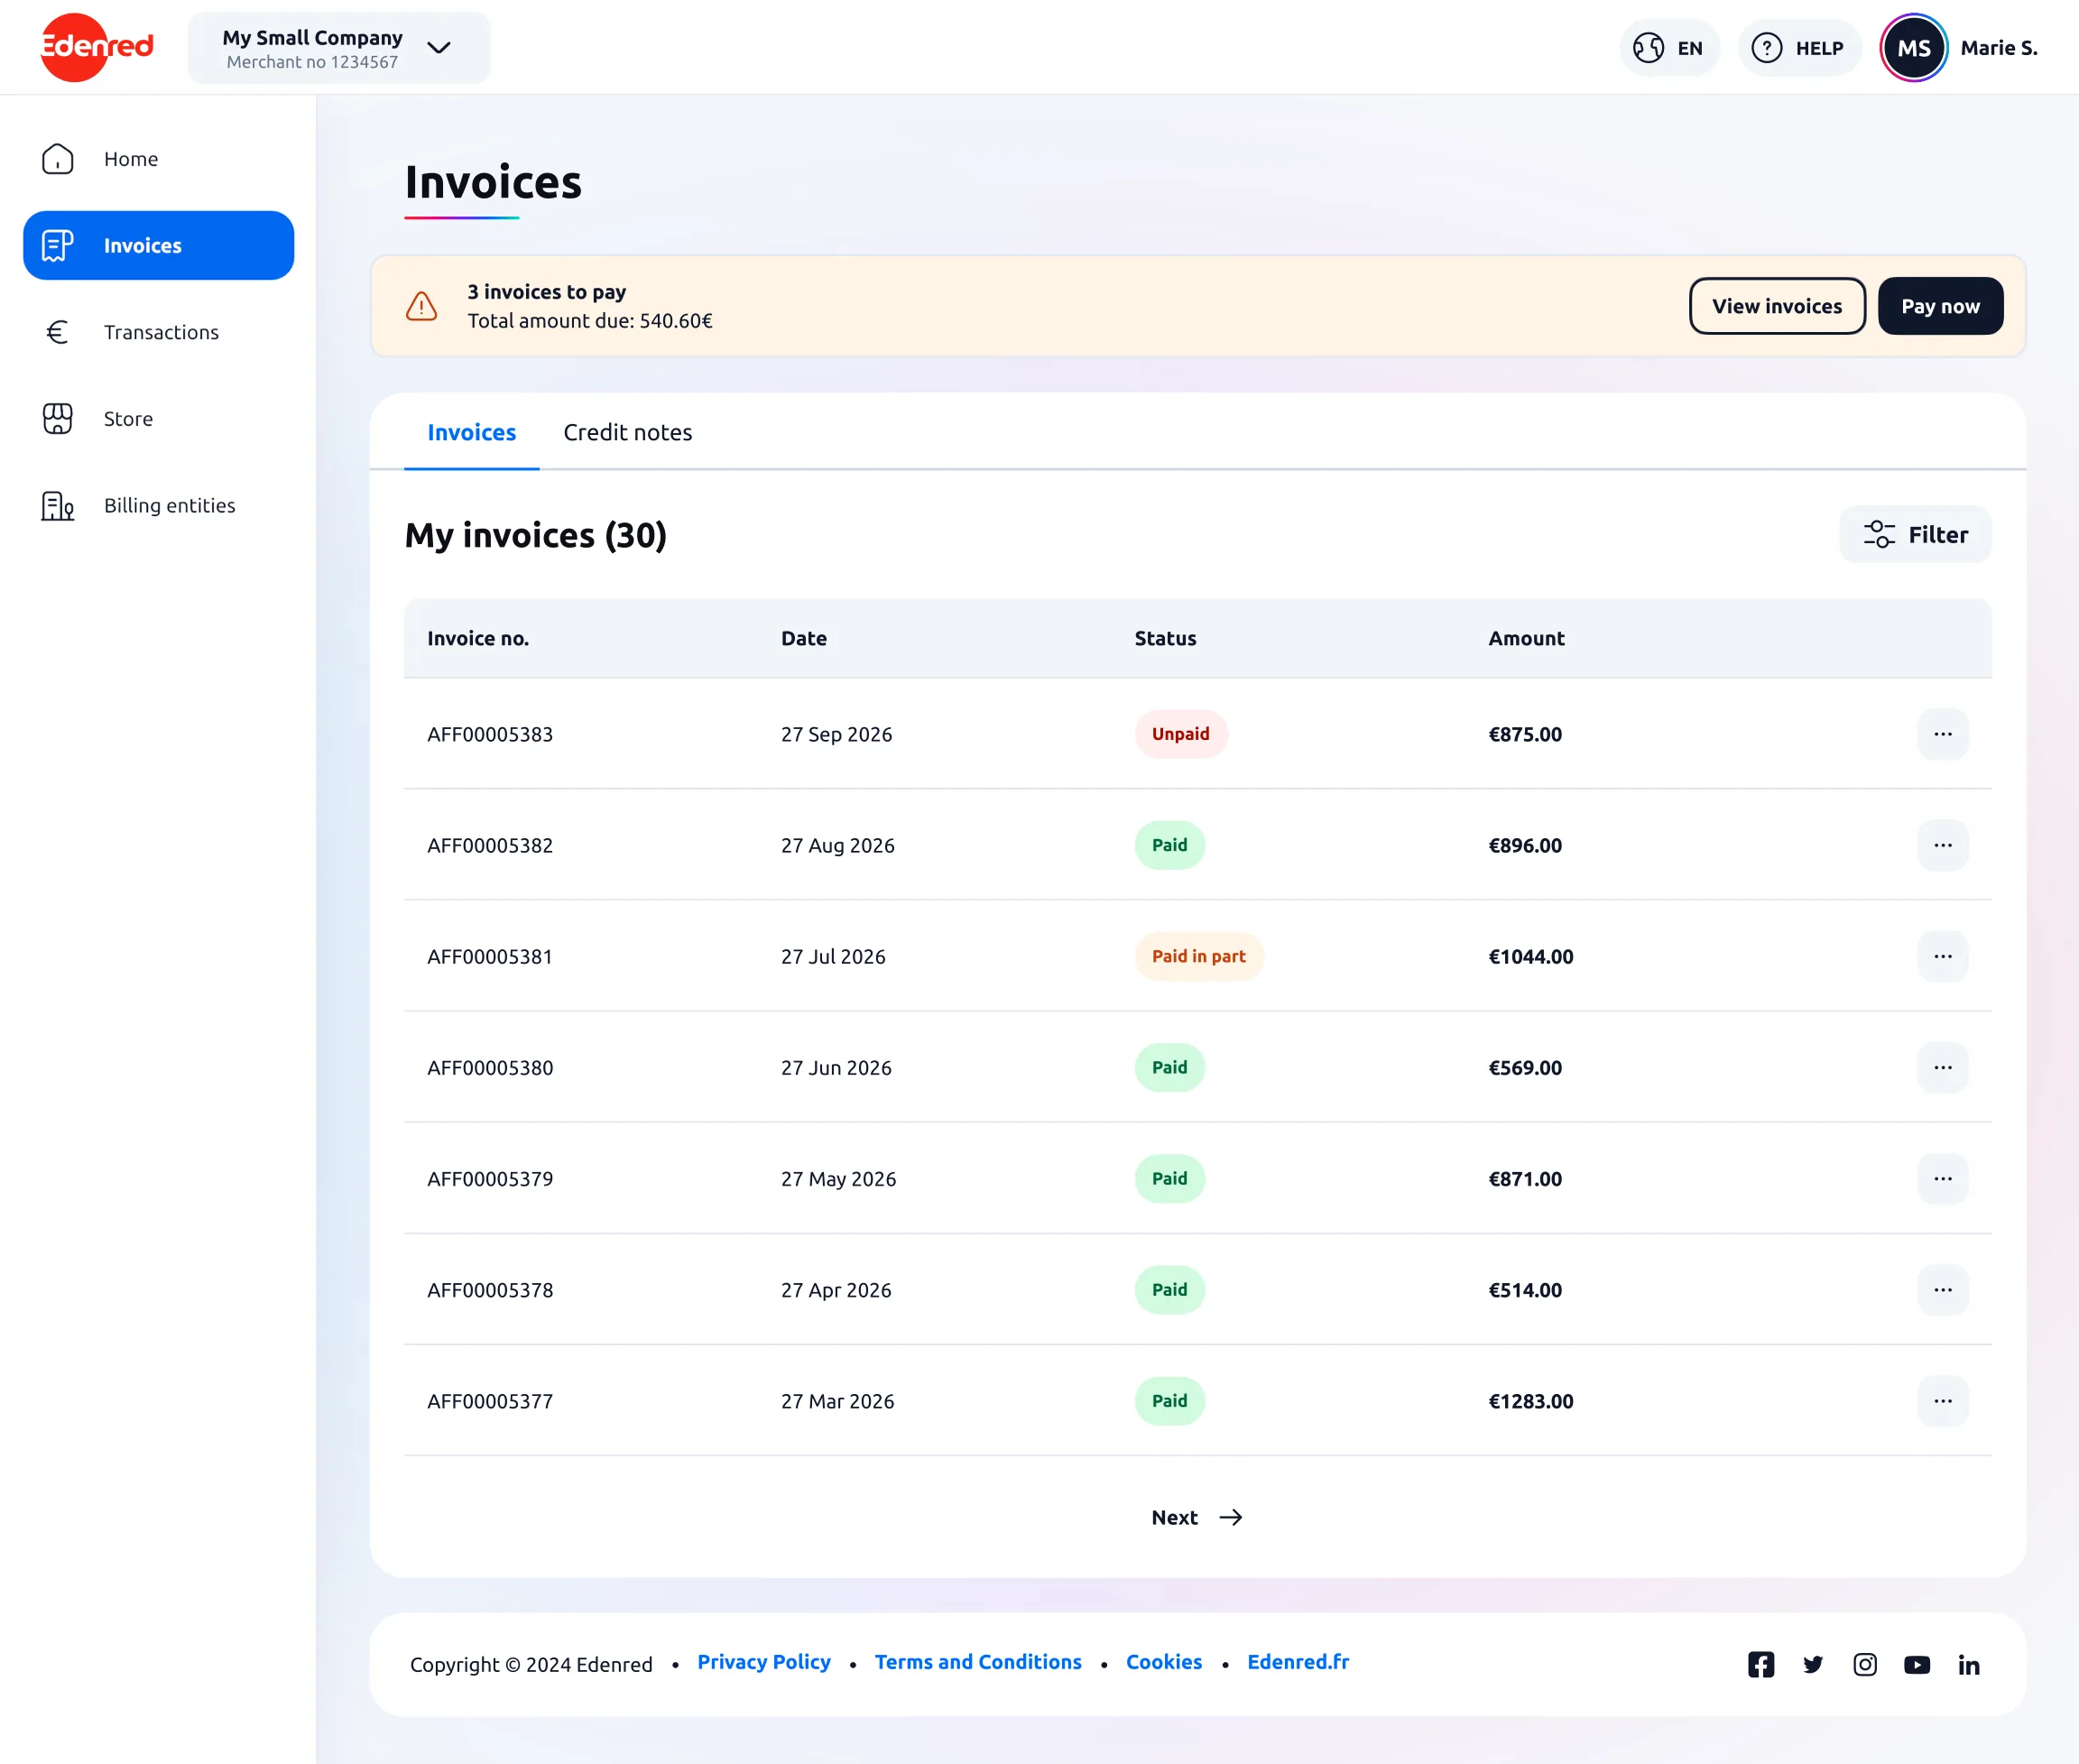Switch to the Credit notes tab
Screen dimensions: 2079x1764
[x=627, y=432]
